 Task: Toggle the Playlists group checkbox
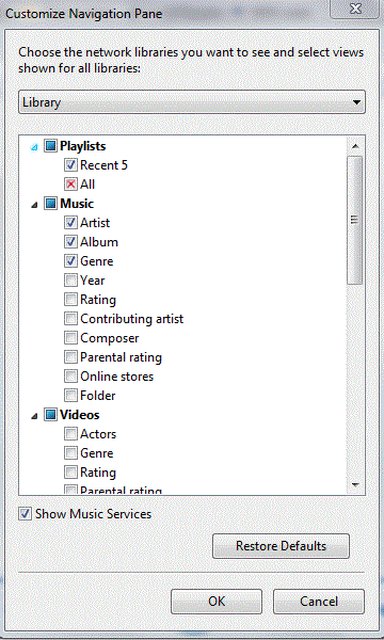pos(51,146)
